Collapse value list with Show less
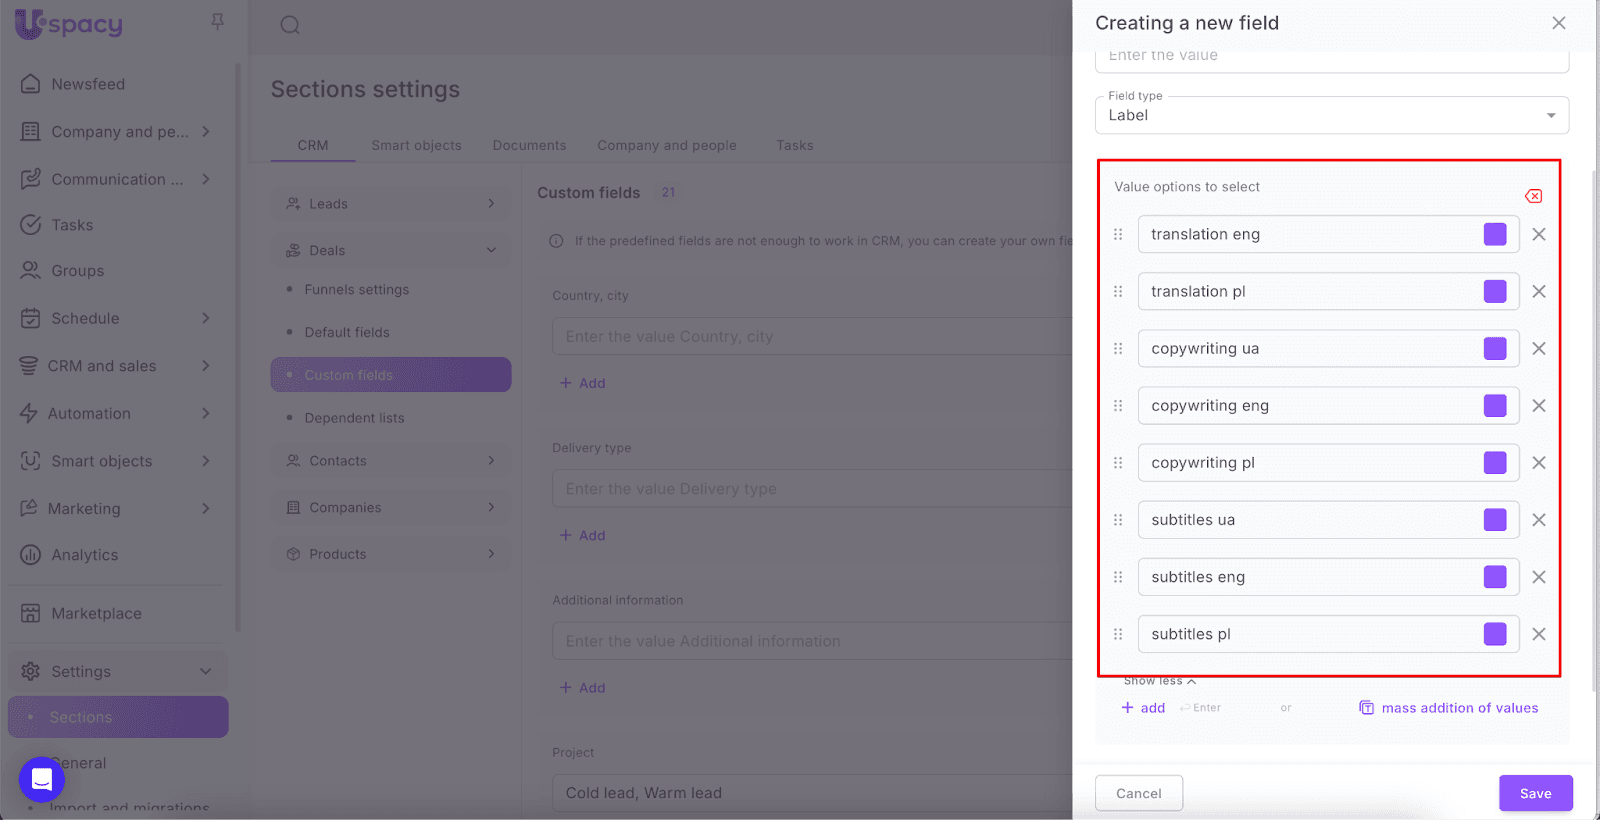 (1159, 681)
